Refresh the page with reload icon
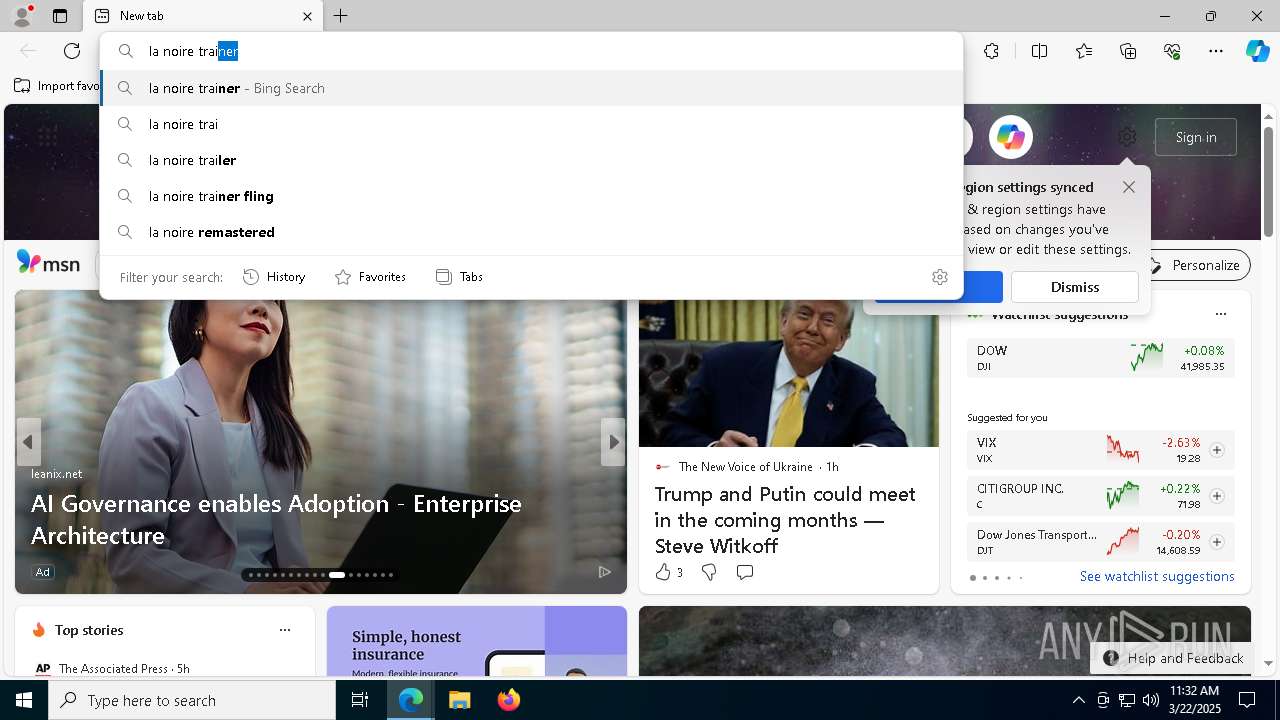This screenshot has height=720, width=1280. (72, 51)
